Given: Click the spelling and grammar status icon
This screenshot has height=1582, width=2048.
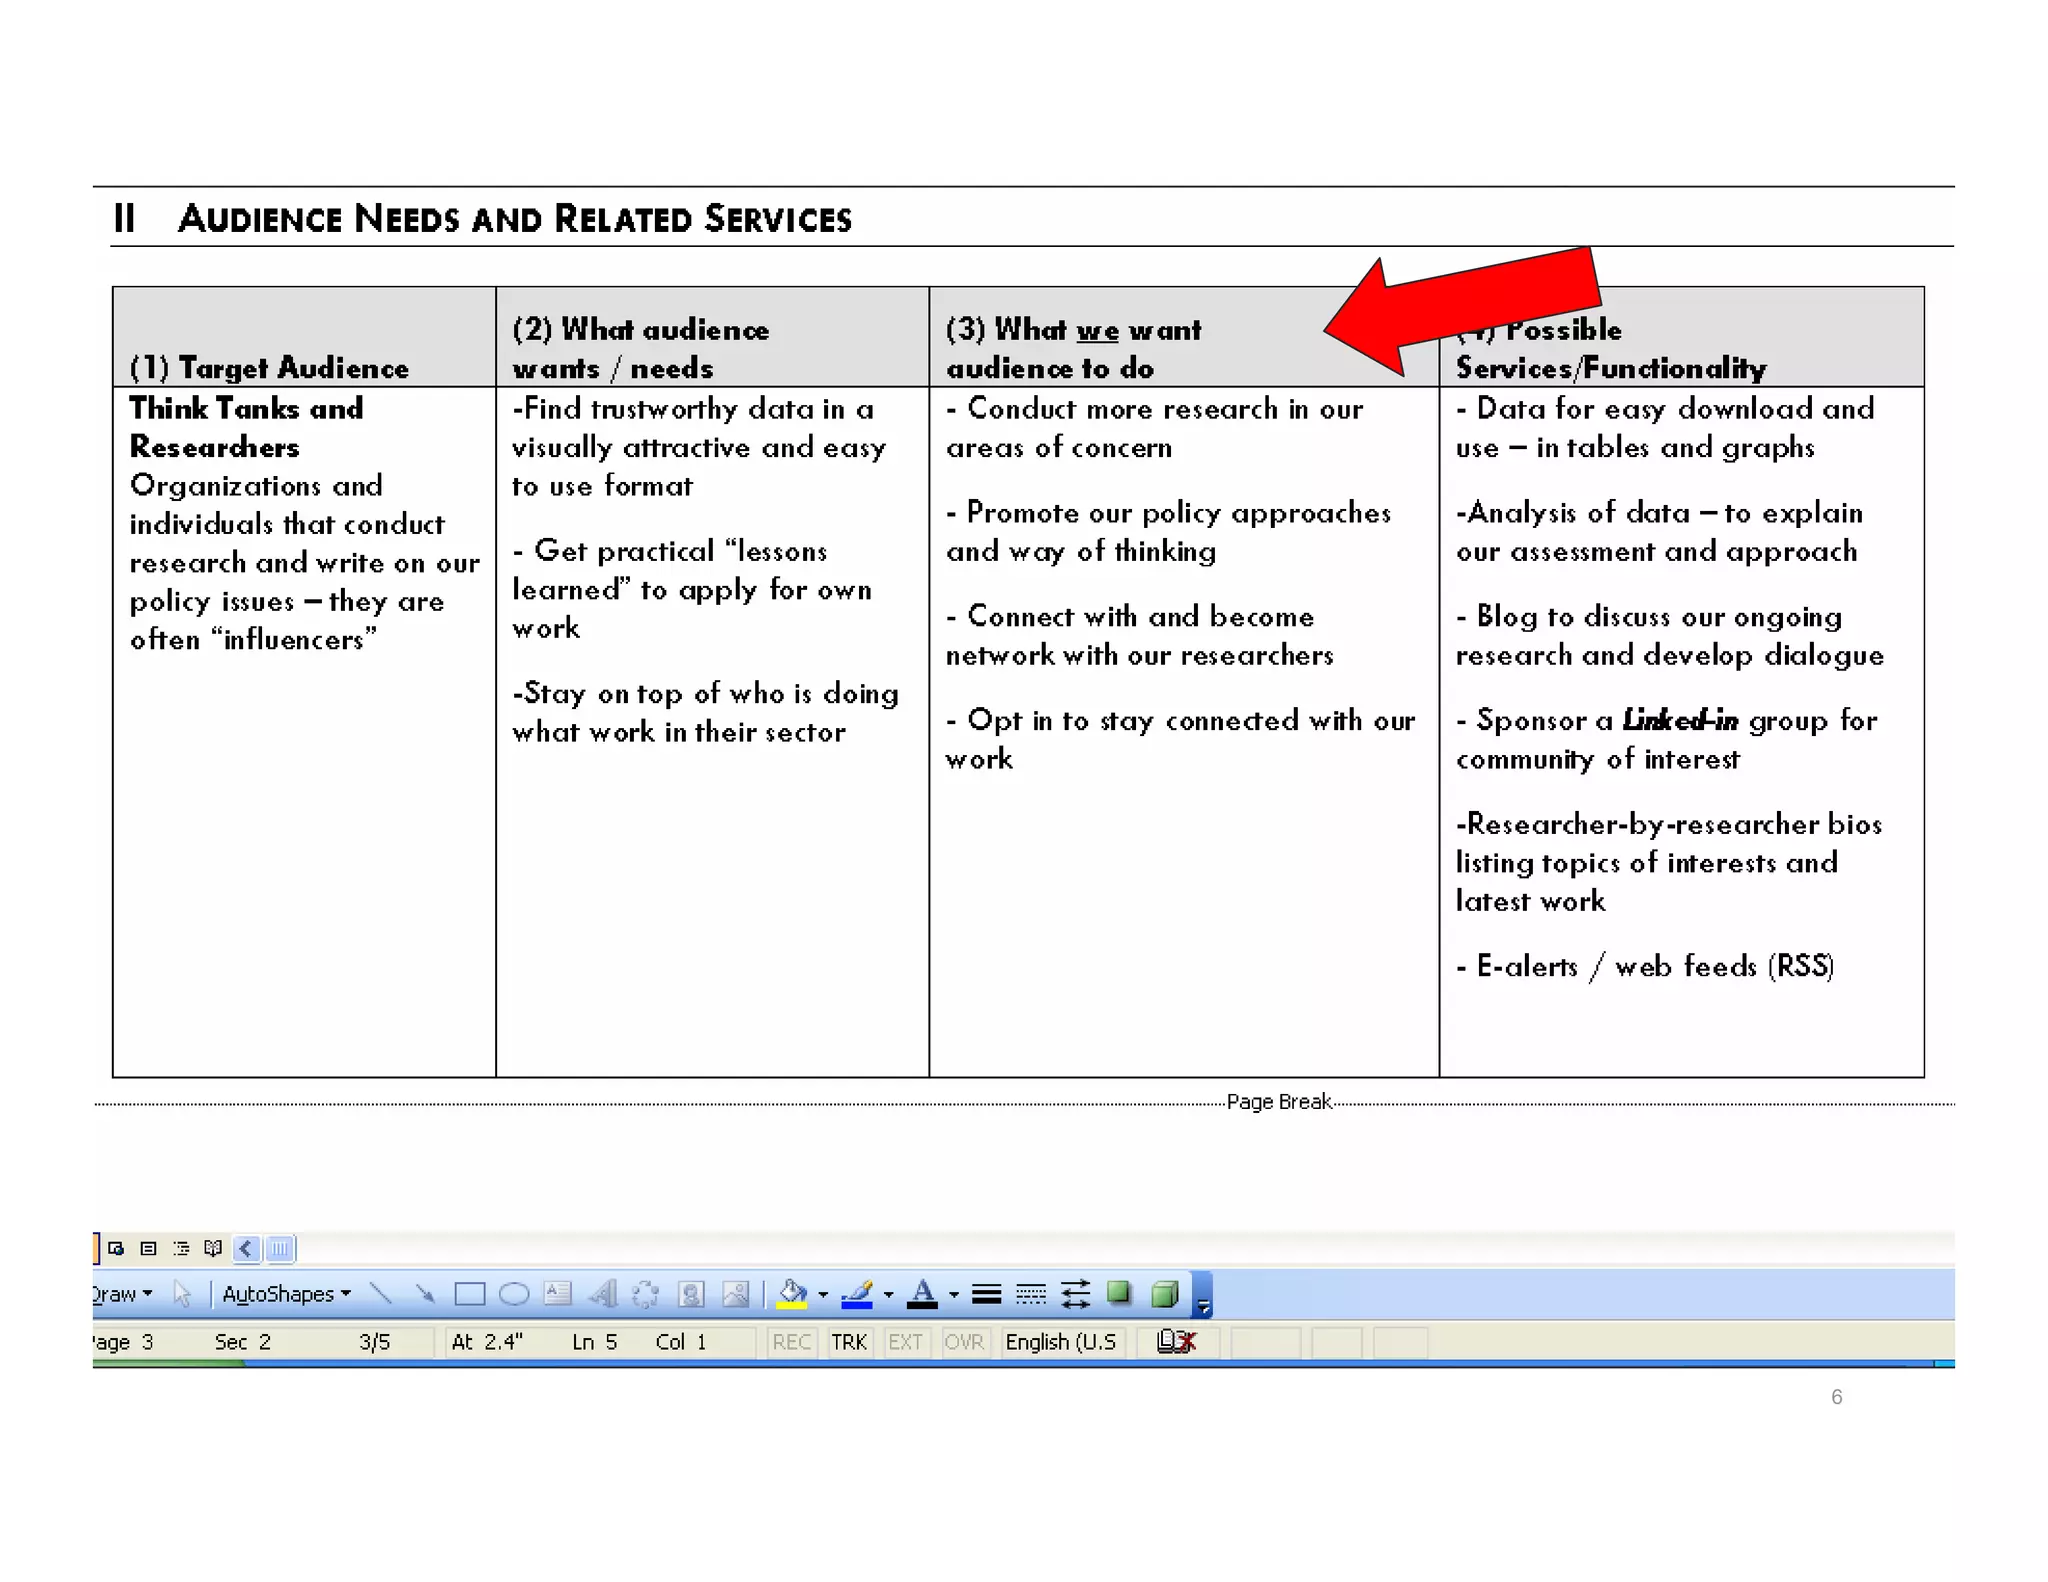Looking at the screenshot, I should [x=1175, y=1342].
